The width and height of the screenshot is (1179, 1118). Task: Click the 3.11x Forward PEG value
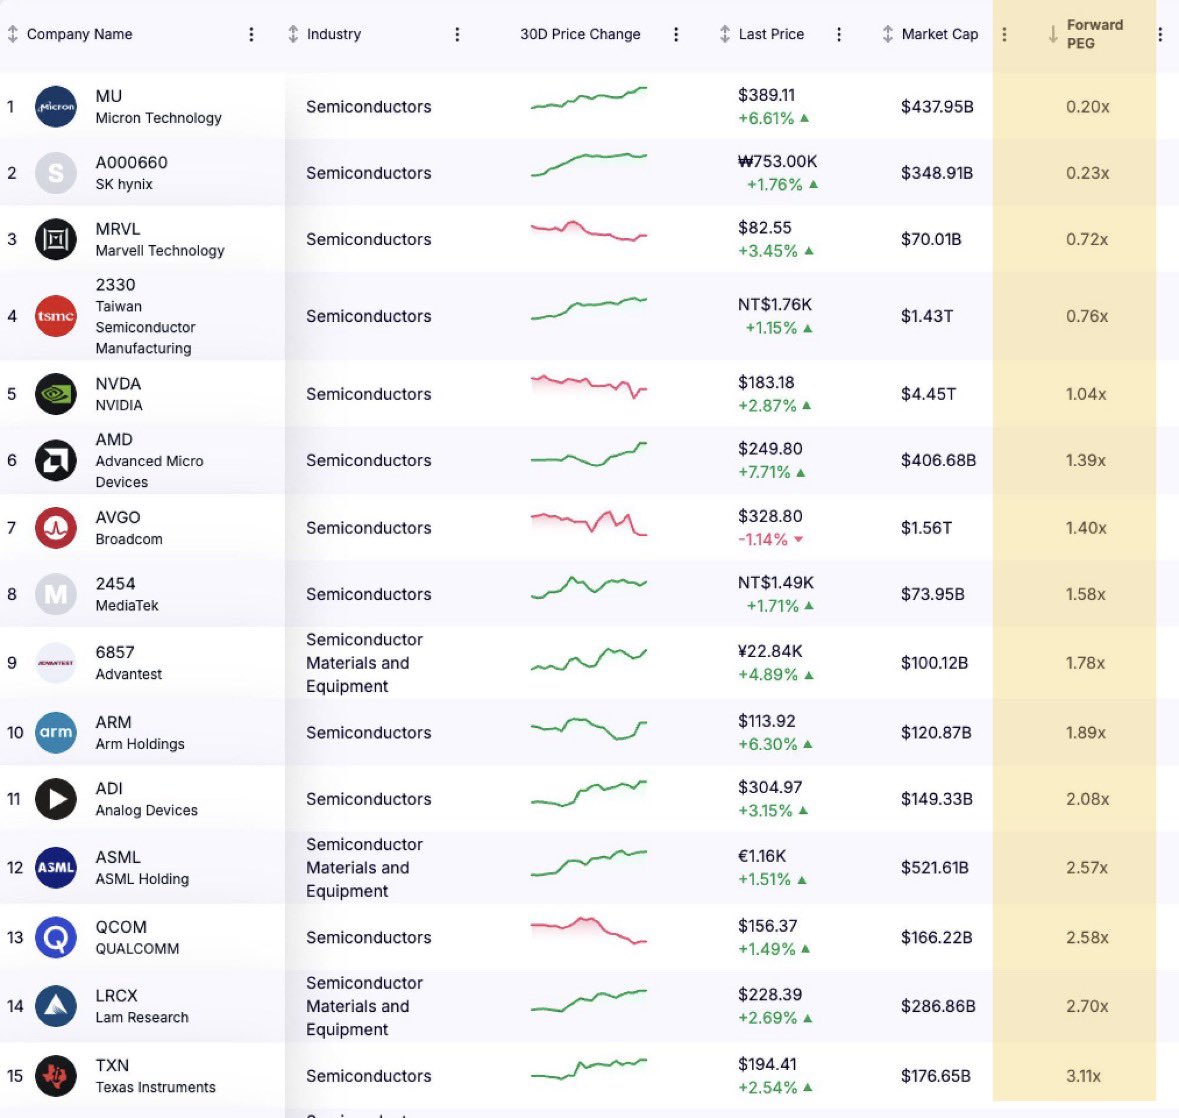tap(1084, 1076)
